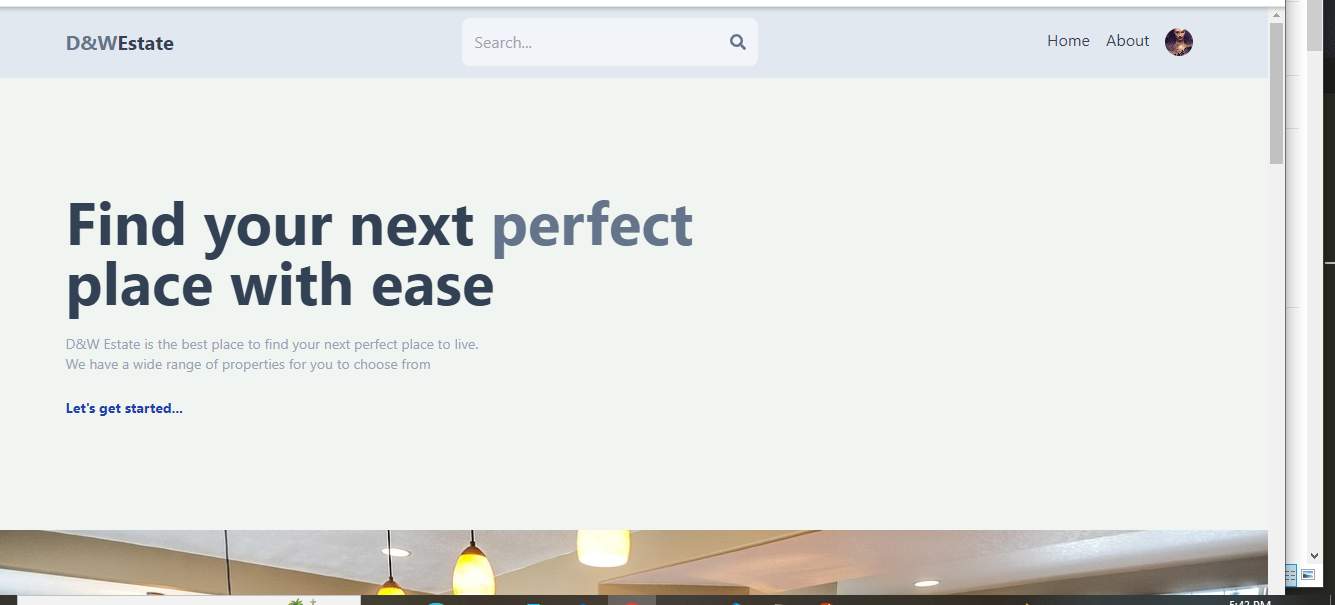
Task: Click the Find your next perfect place heading
Action: [x=380, y=255]
